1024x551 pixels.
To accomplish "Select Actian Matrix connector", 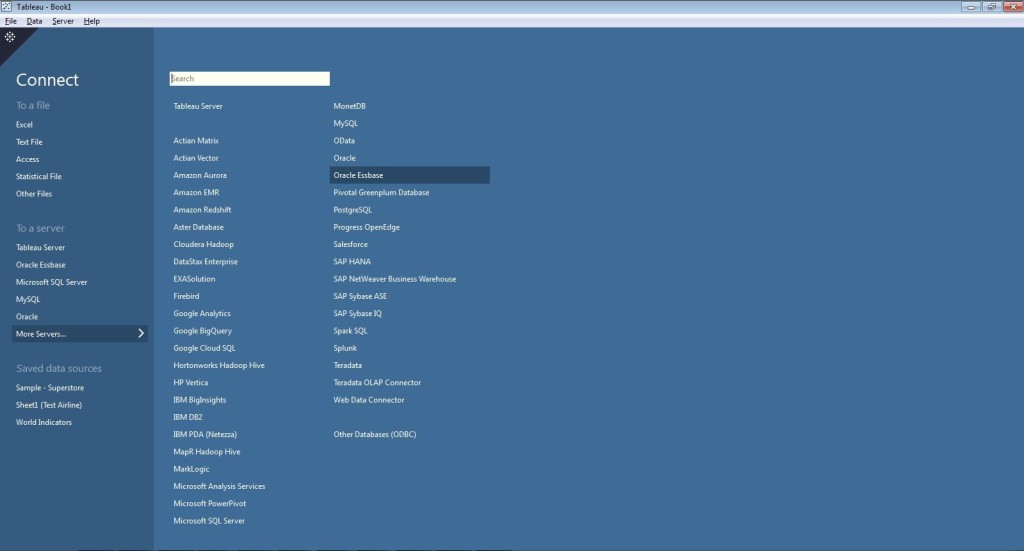I will click(x=196, y=140).
